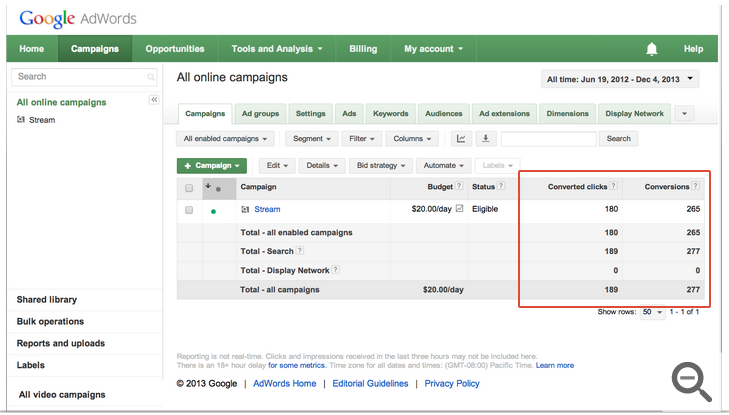Image resolution: width=729 pixels, height=415 pixels.
Task: Click the green + Campaign button
Action: pos(212,165)
